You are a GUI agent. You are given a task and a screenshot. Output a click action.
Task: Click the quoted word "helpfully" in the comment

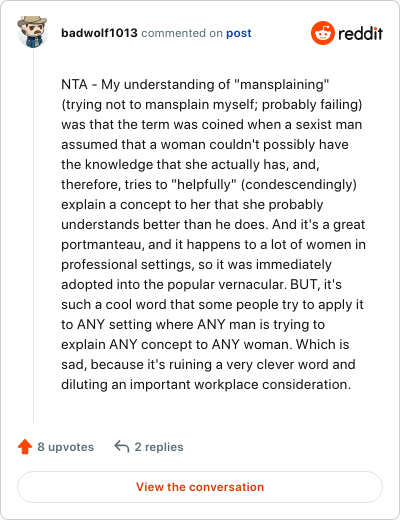point(204,185)
